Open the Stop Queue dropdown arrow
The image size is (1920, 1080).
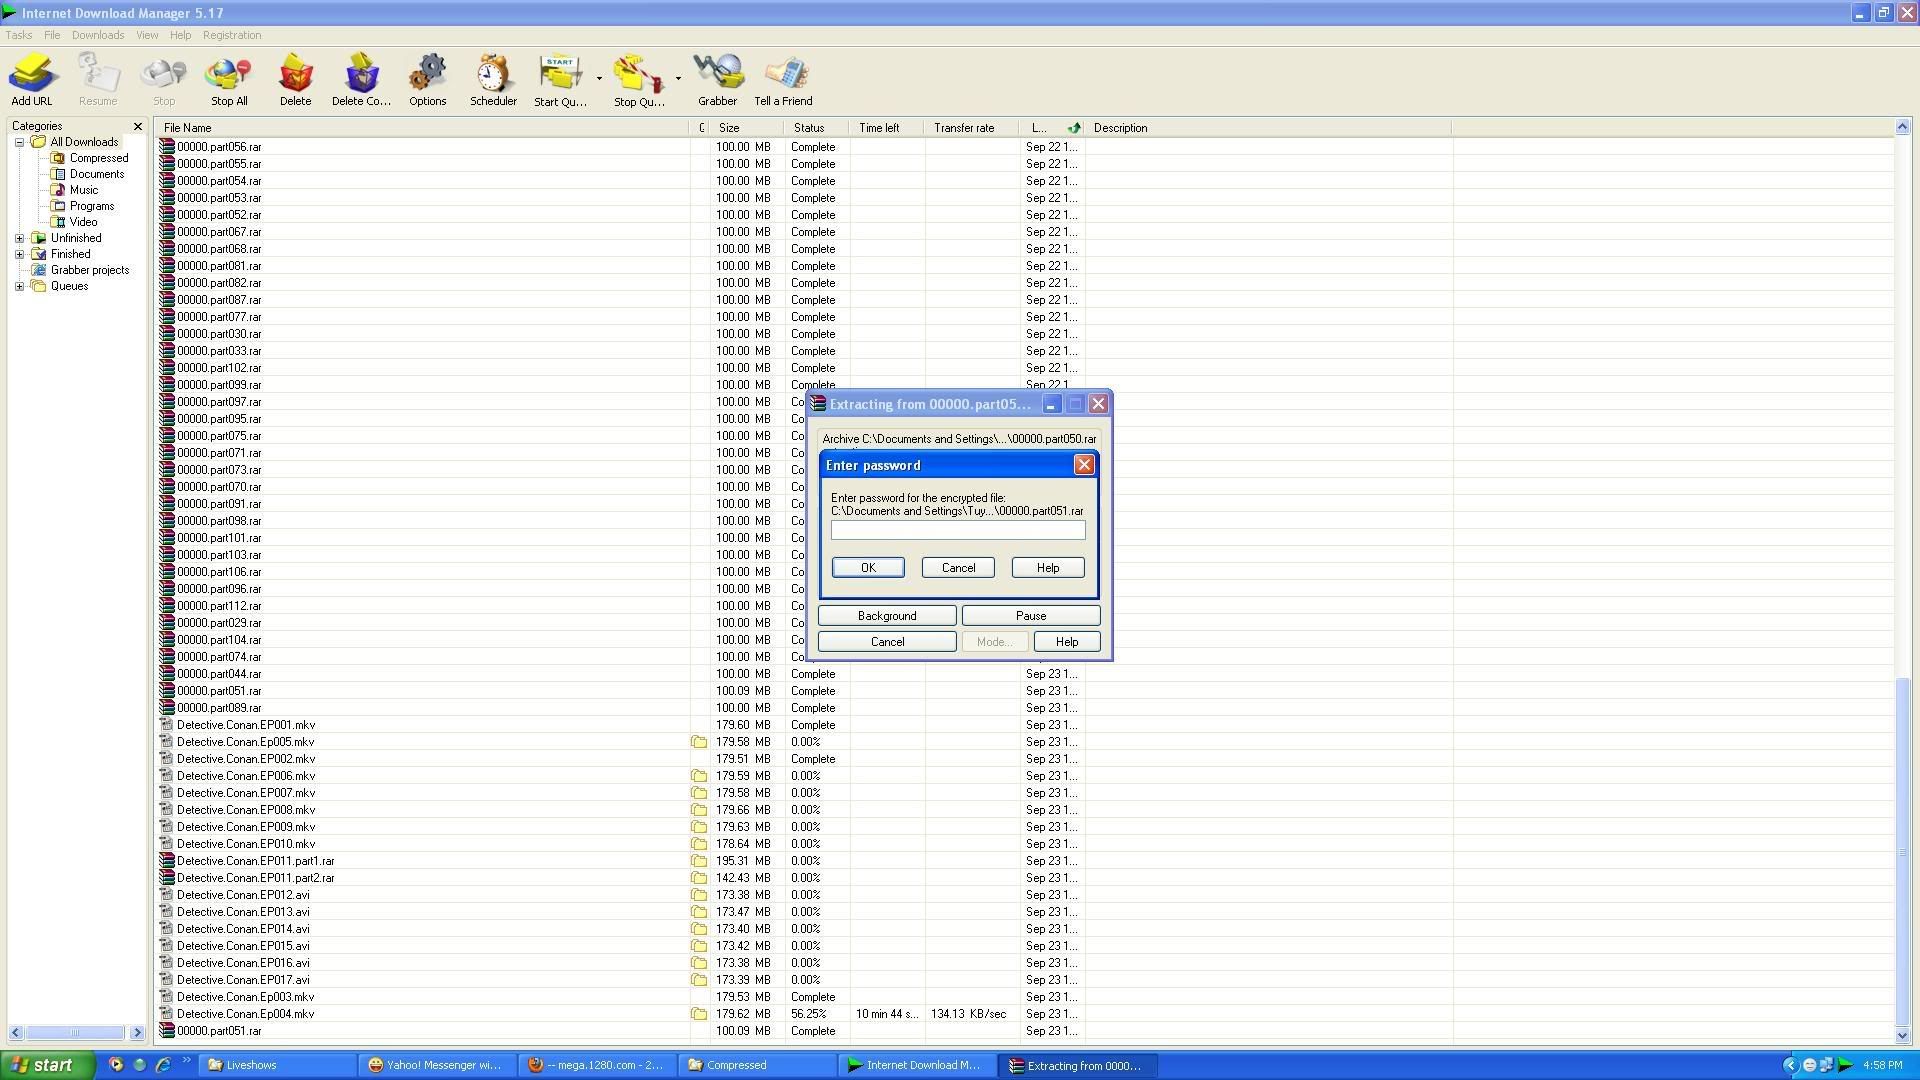[678, 78]
